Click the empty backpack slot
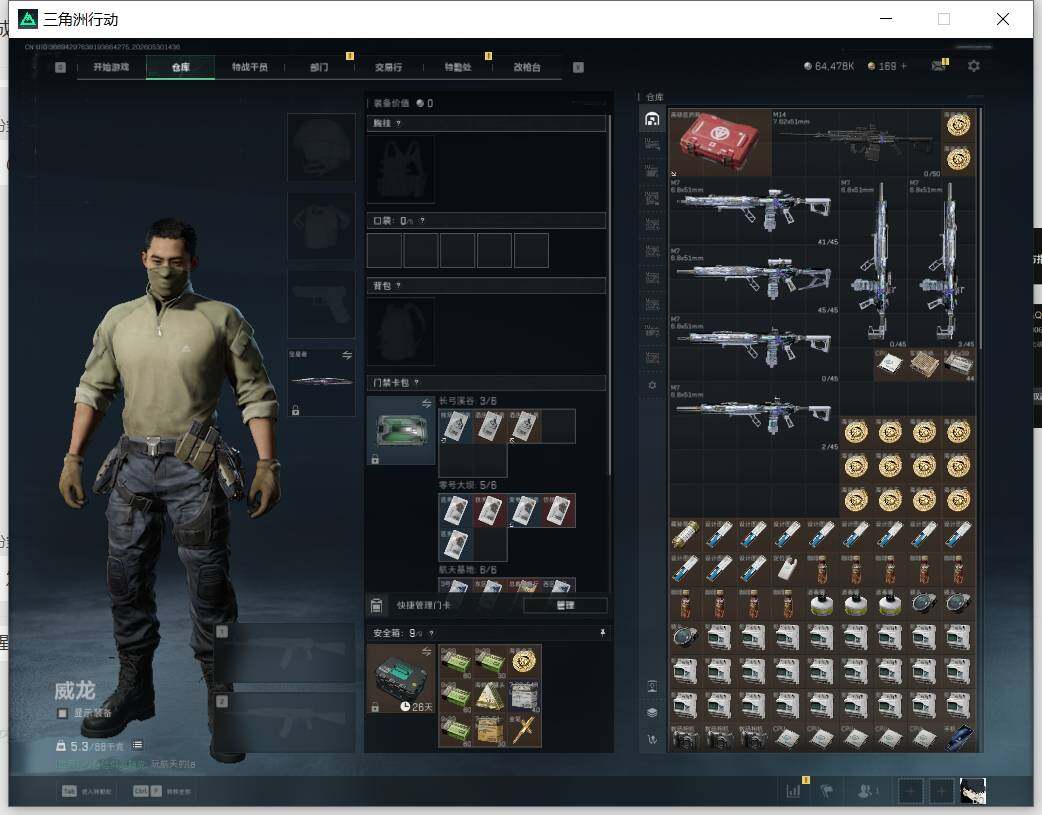This screenshot has width=1042, height=815. point(401,331)
